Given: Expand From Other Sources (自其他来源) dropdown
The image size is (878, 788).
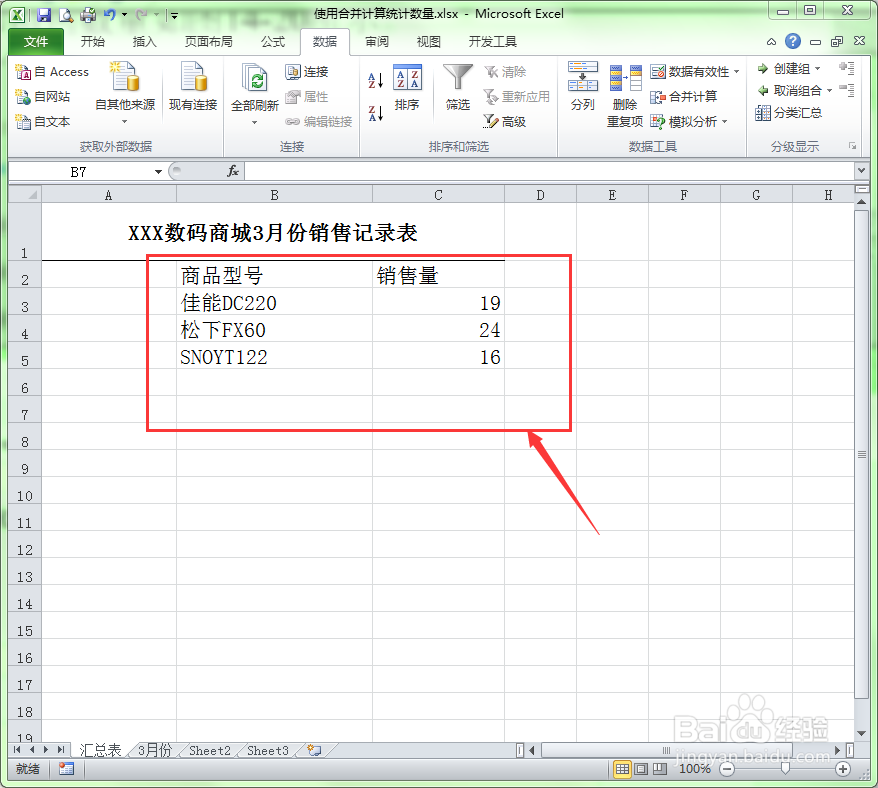Looking at the screenshot, I should (125, 122).
